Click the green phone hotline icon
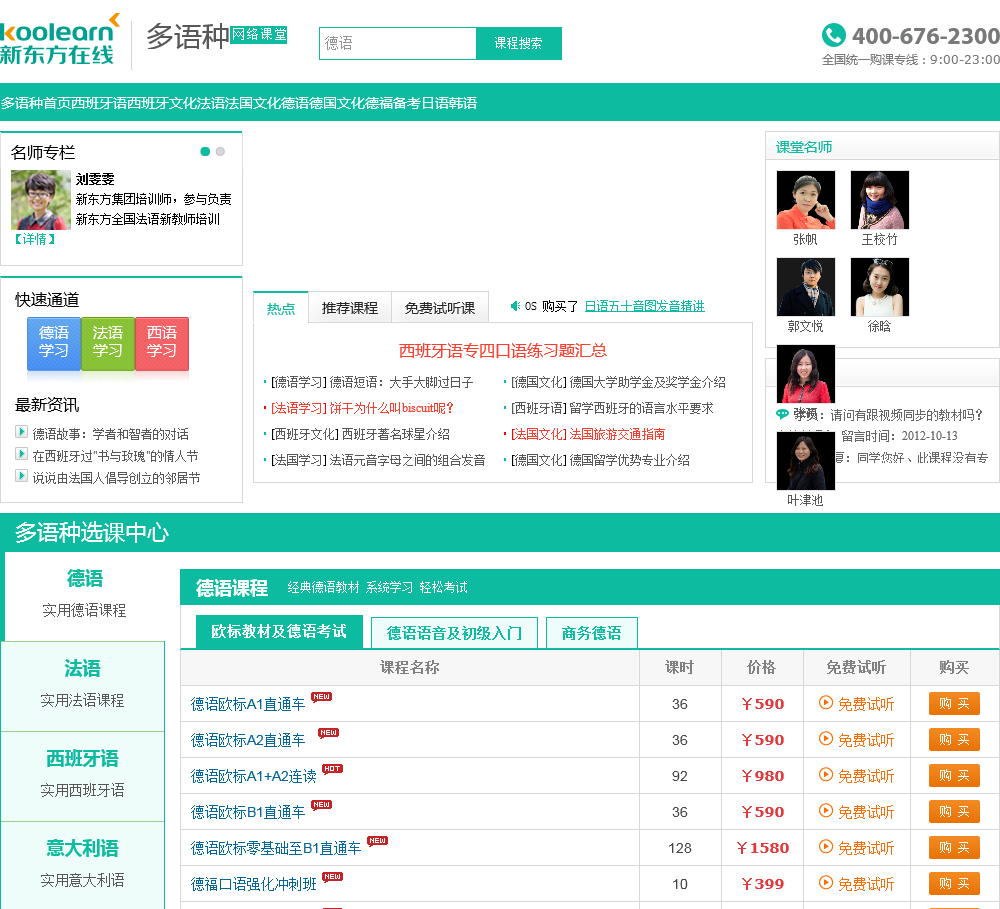The image size is (1000, 909). pos(834,35)
